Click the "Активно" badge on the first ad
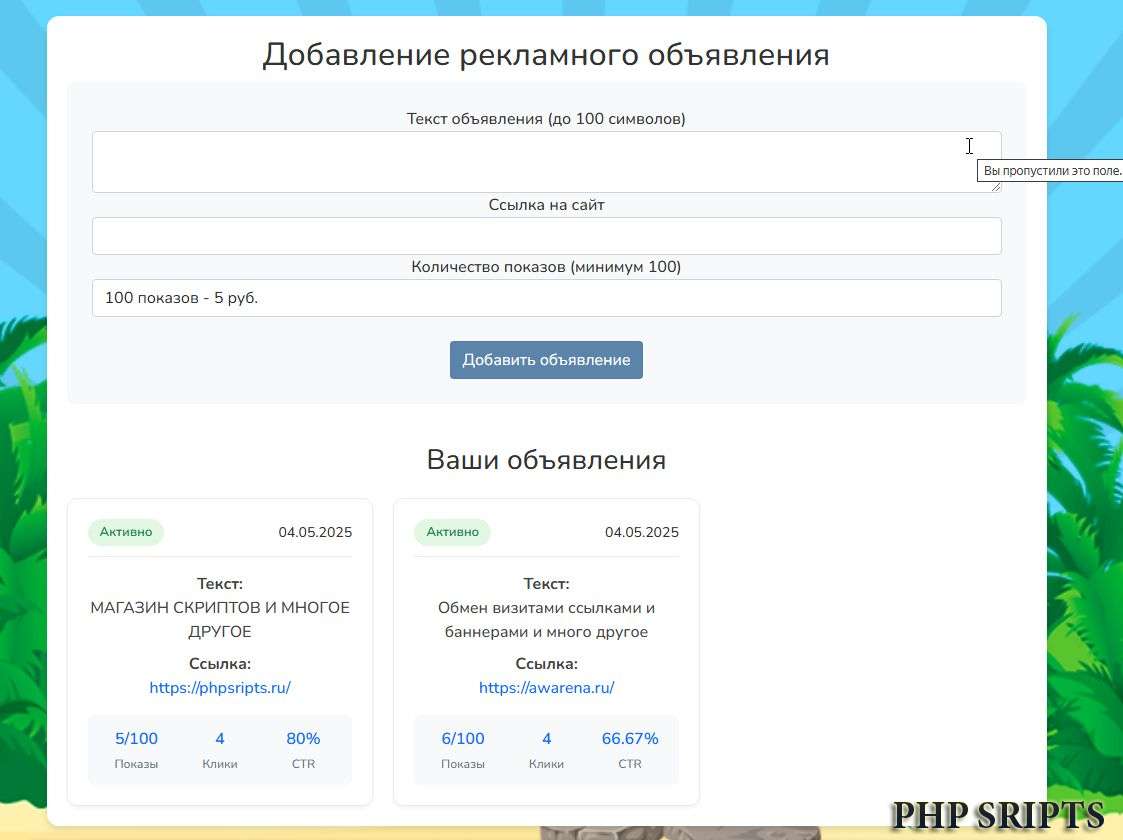1123x840 pixels. pos(125,531)
